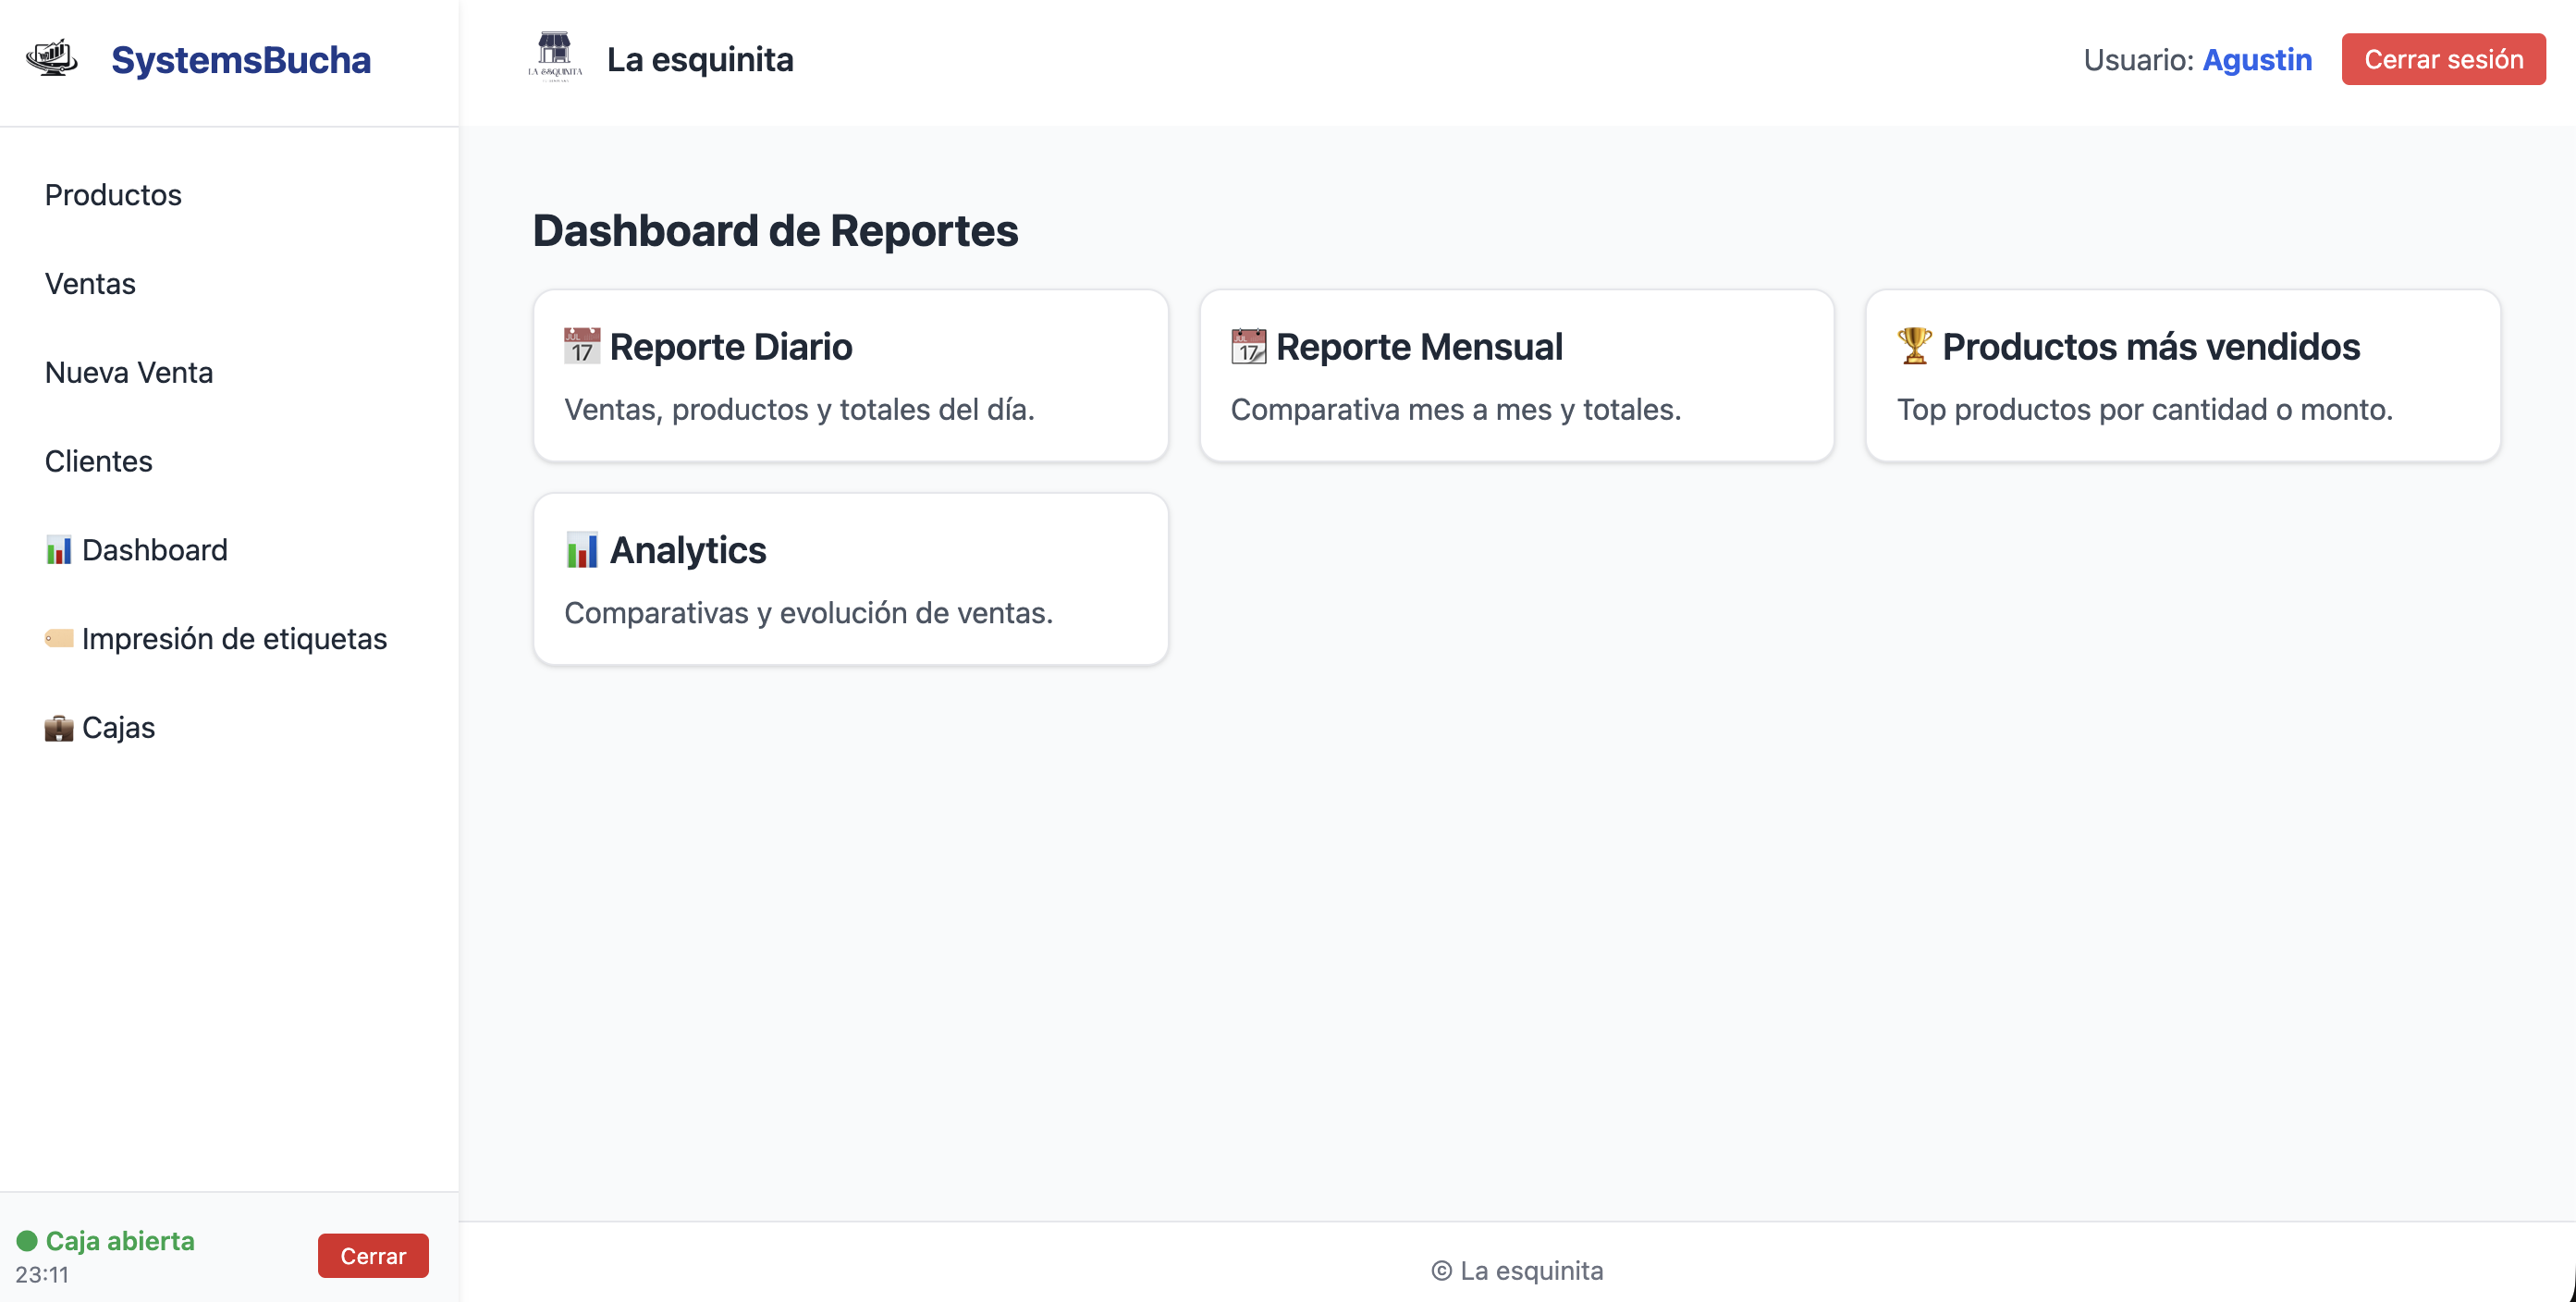
Task: Click the briefcase icon next to Cajas
Action: 59,728
